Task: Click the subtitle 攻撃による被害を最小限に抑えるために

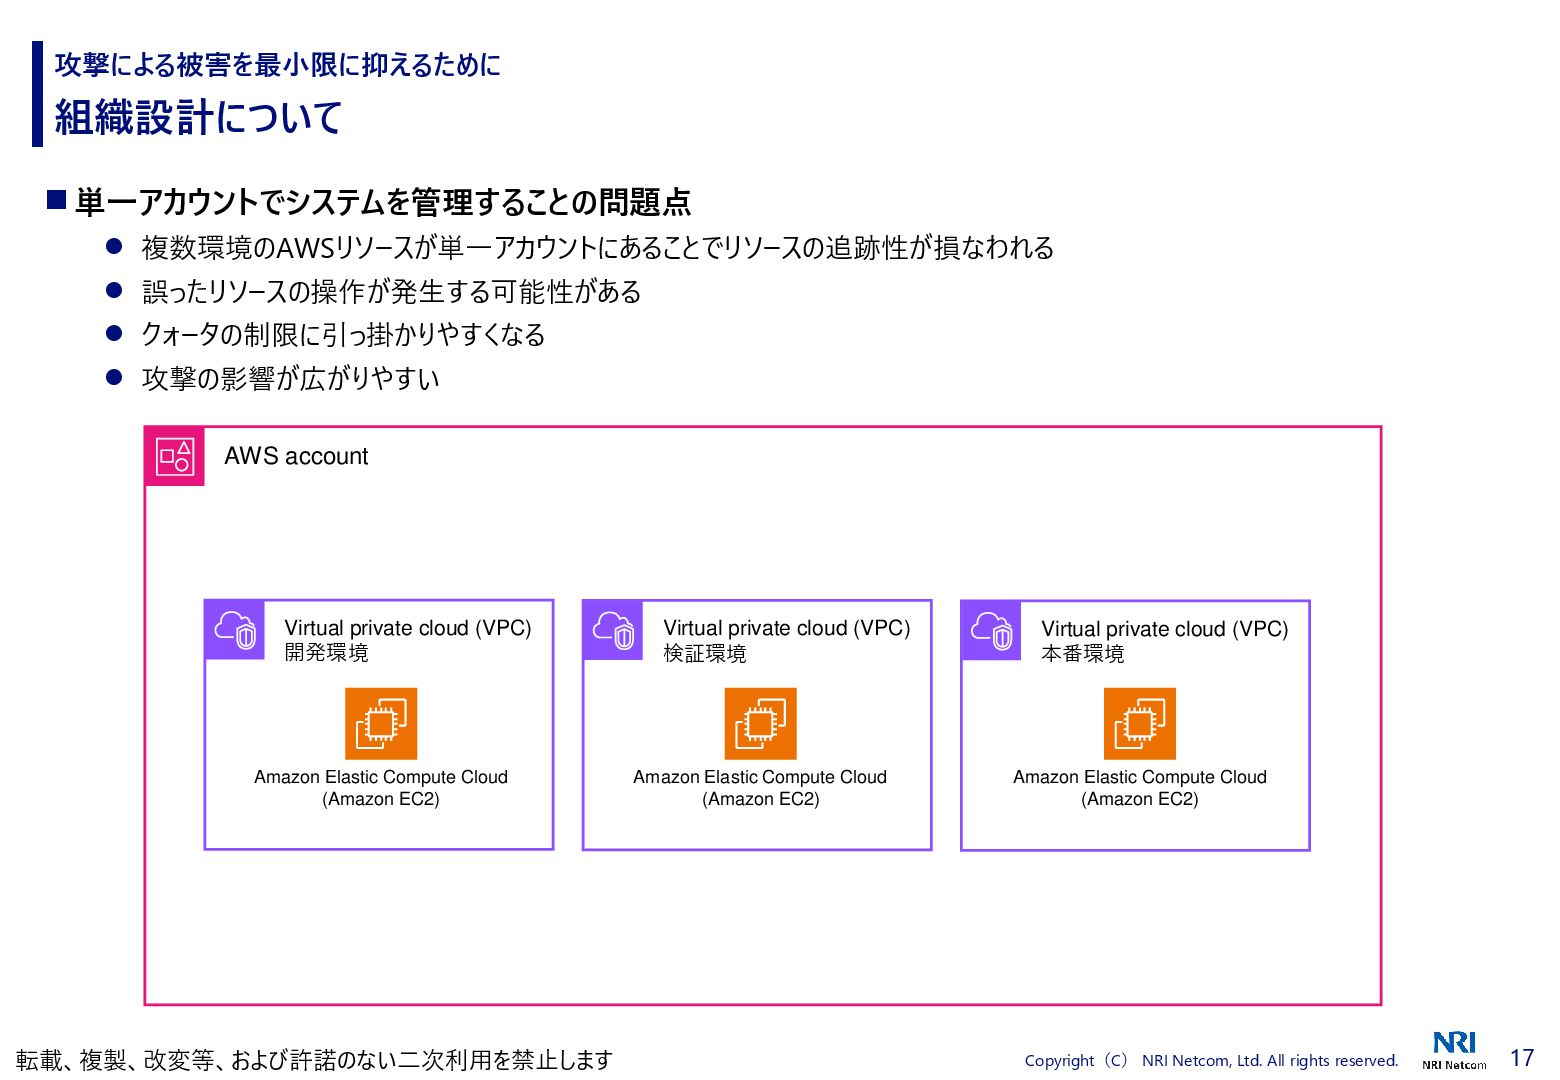Action: pos(278,65)
